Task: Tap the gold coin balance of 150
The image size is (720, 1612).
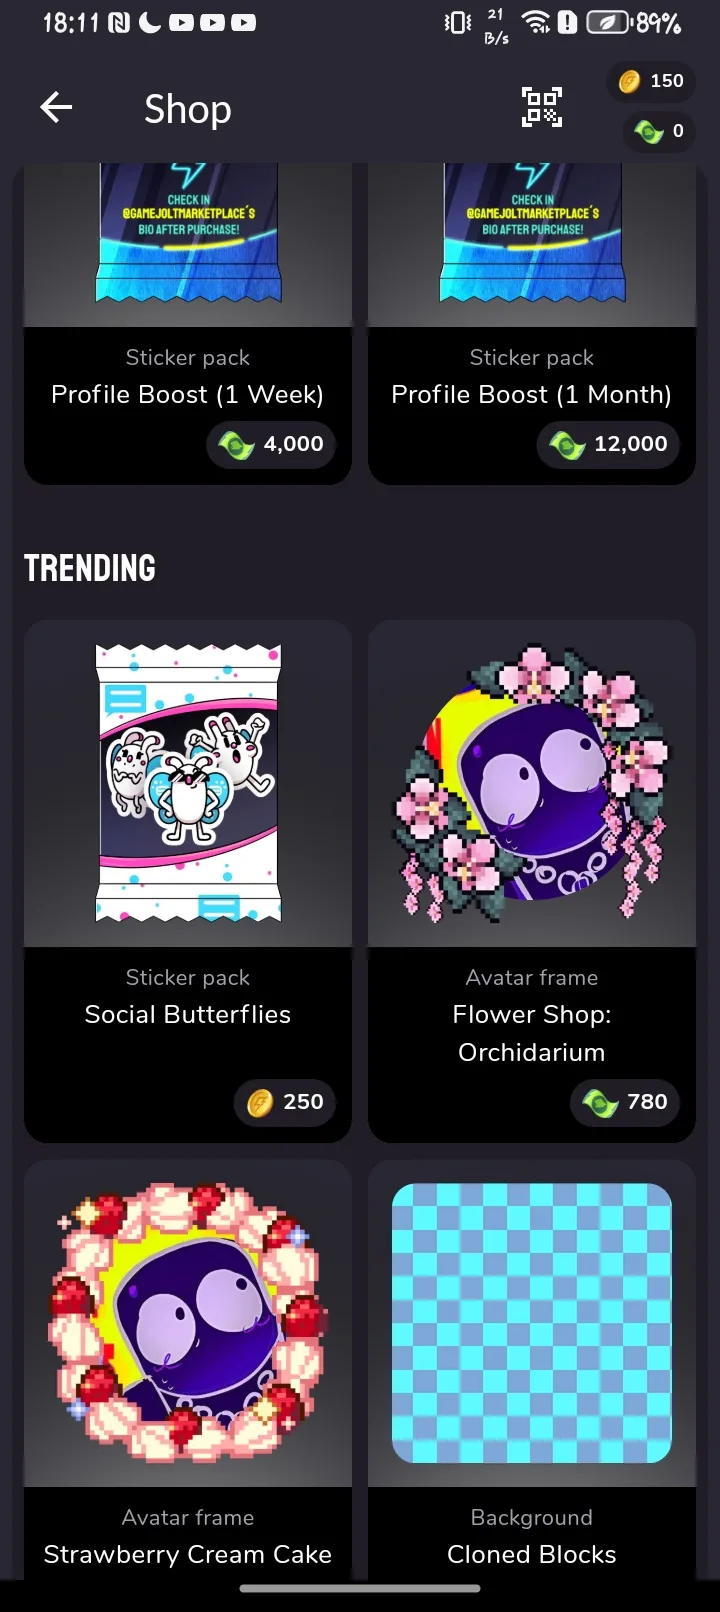Action: coord(651,81)
